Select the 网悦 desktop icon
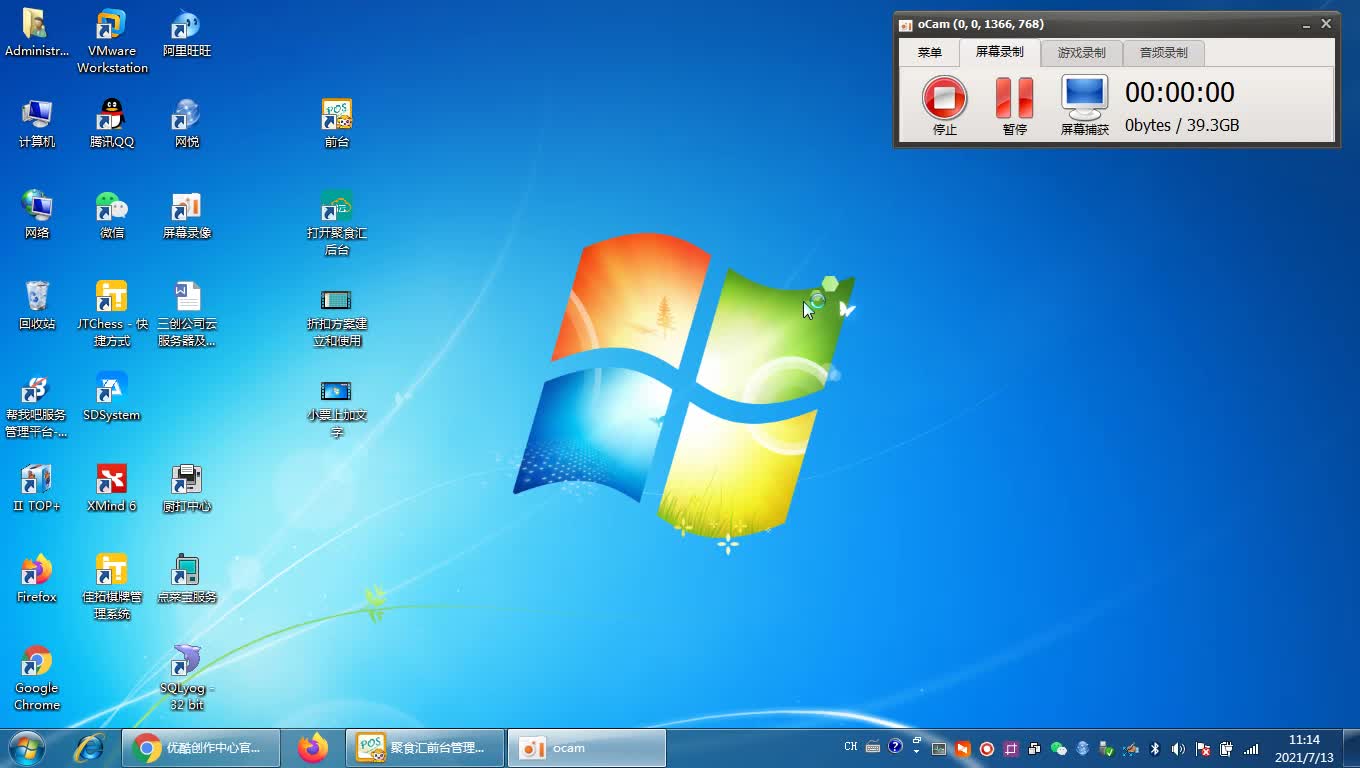This screenshot has height=768, width=1360. 187,124
